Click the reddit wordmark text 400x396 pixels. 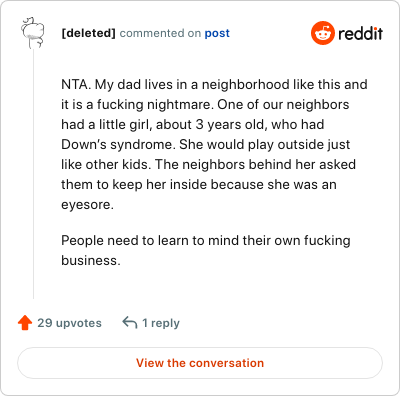tap(360, 33)
